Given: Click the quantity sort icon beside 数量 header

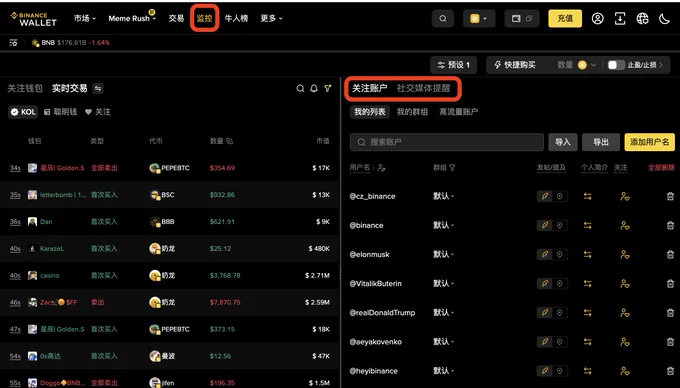Looking at the screenshot, I should coord(229,141).
